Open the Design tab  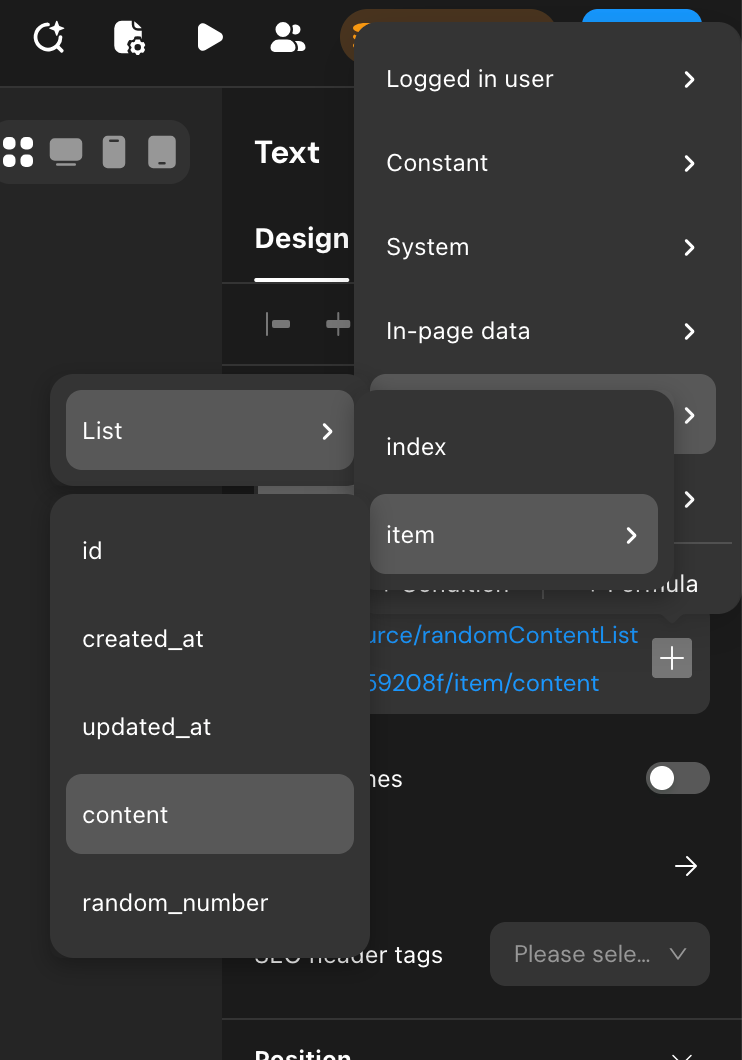[x=301, y=239]
